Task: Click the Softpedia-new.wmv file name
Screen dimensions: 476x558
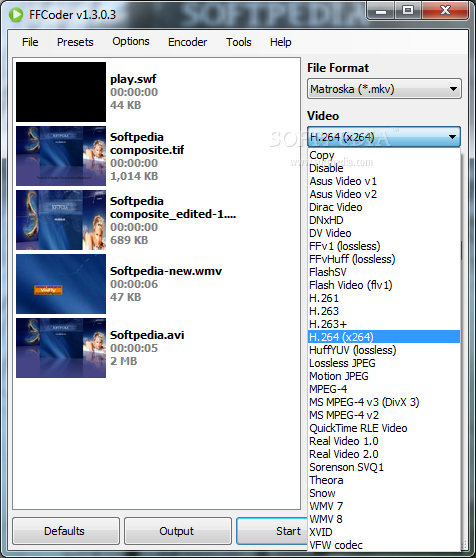Action: pos(166,271)
